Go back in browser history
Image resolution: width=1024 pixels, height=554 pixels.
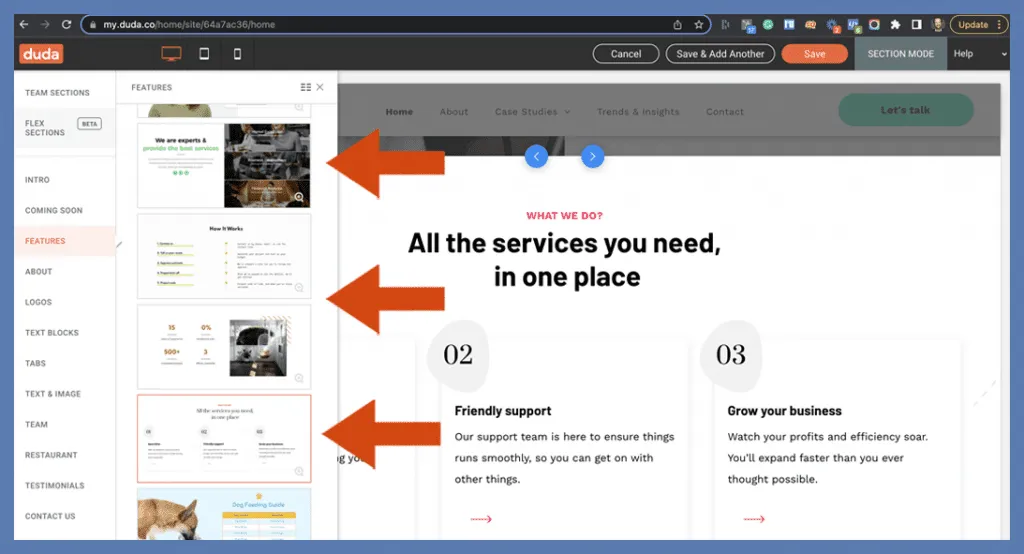(24, 24)
